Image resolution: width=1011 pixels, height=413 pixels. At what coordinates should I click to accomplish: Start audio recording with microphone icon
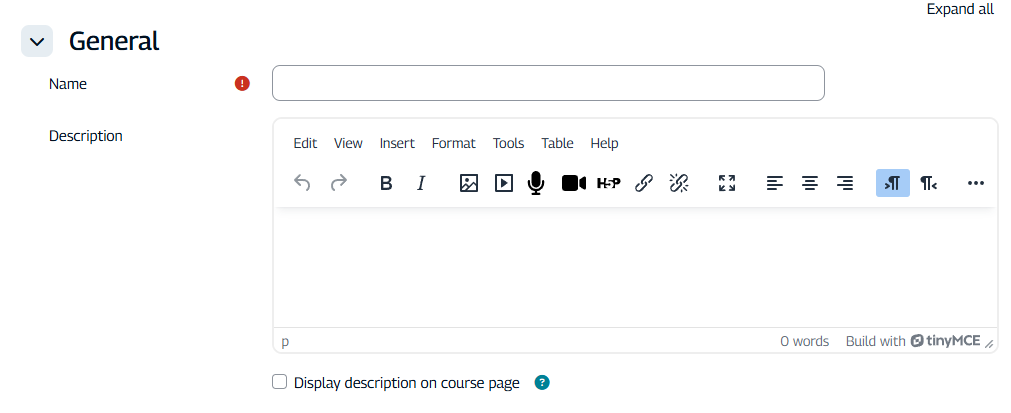tap(537, 183)
